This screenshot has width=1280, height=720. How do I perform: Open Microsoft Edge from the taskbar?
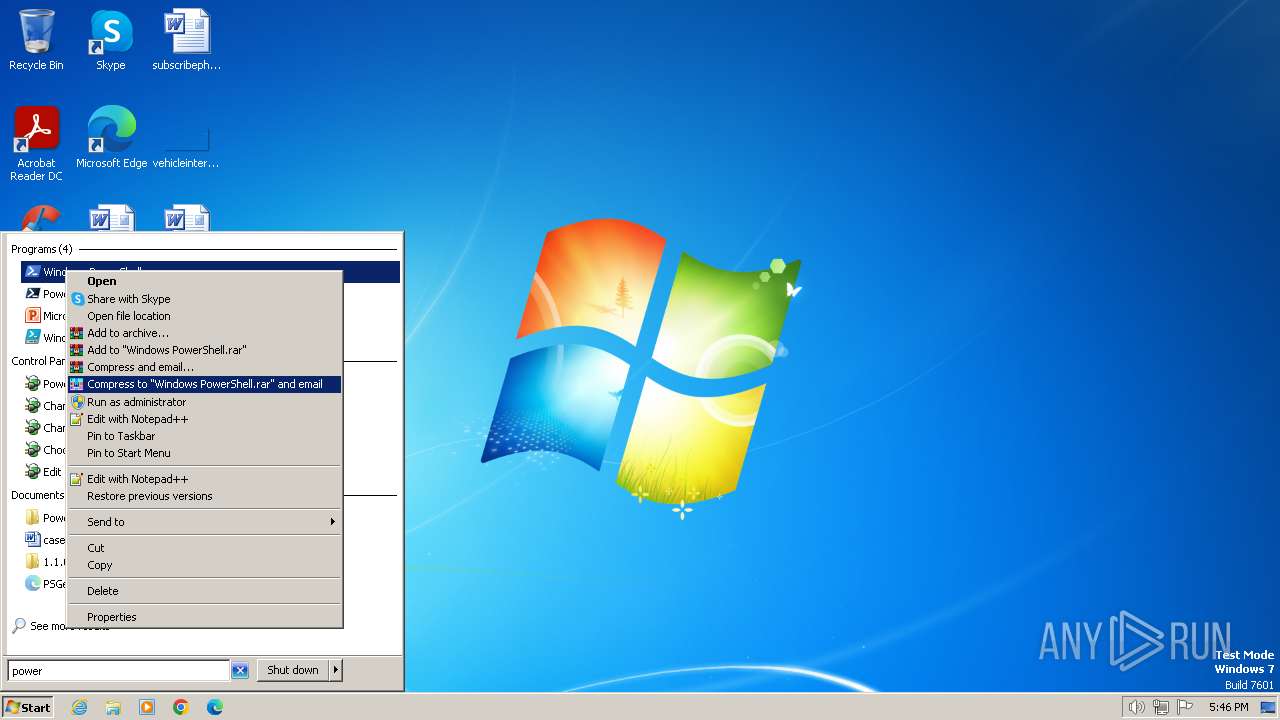[215, 707]
